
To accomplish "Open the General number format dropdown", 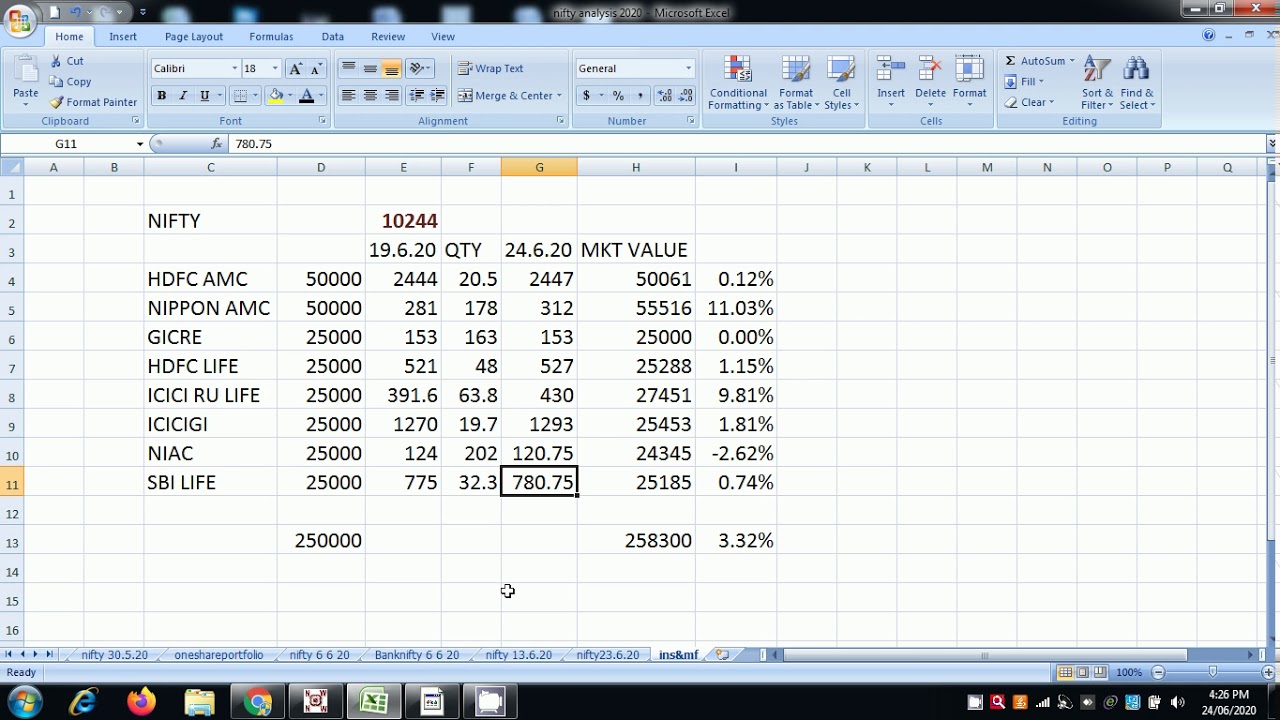I will coord(688,68).
